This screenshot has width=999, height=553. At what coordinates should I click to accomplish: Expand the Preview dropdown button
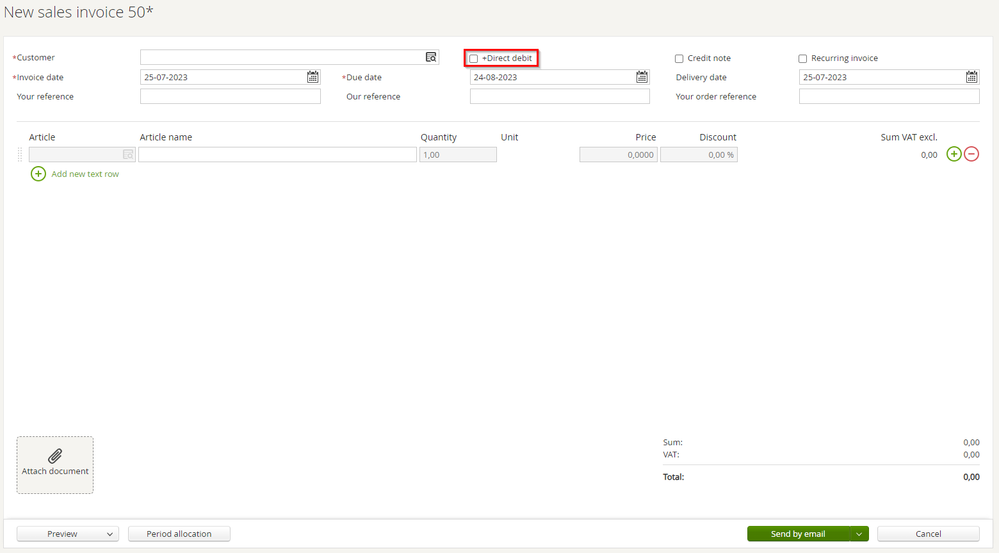click(68, 534)
